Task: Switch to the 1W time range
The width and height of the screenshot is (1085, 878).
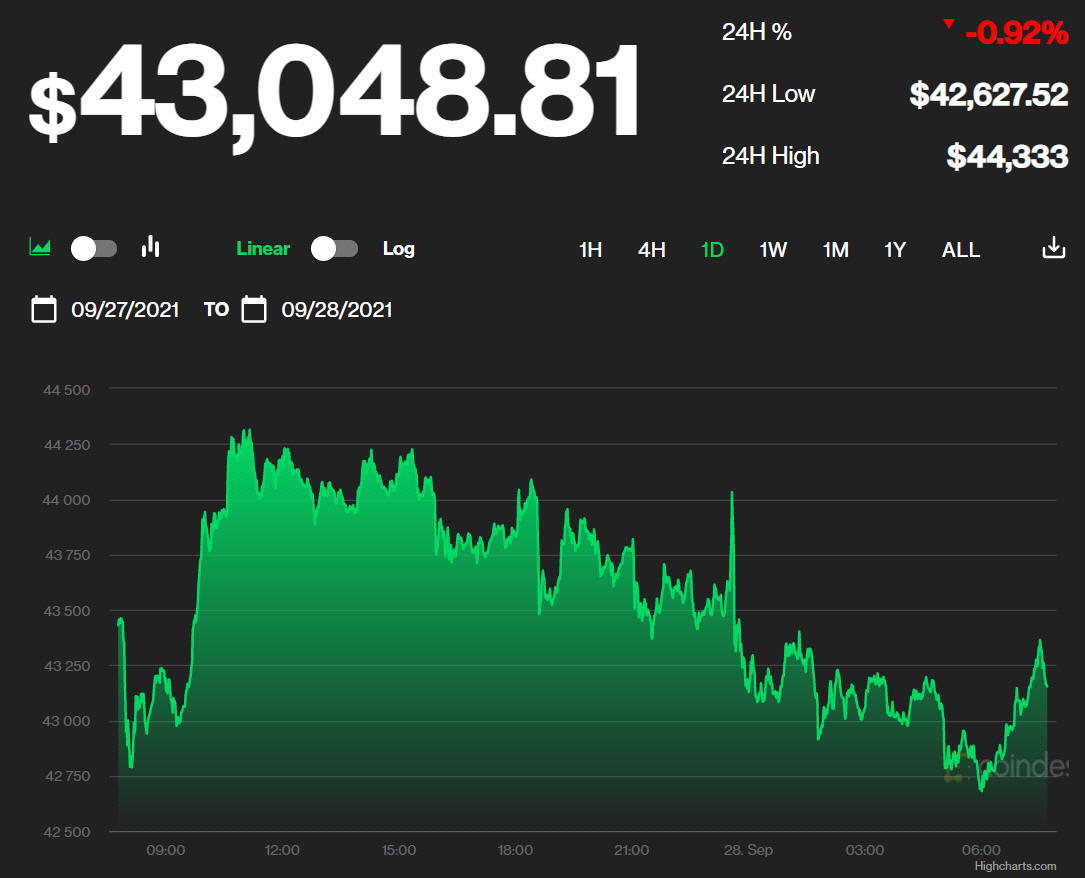Action: 773,250
